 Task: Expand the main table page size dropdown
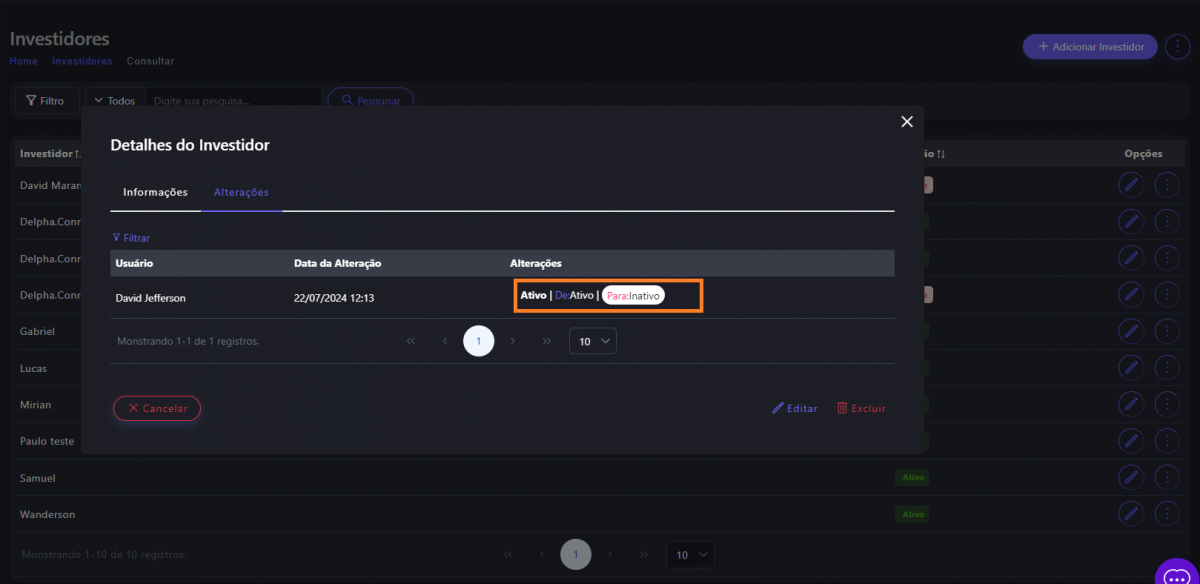[691, 554]
